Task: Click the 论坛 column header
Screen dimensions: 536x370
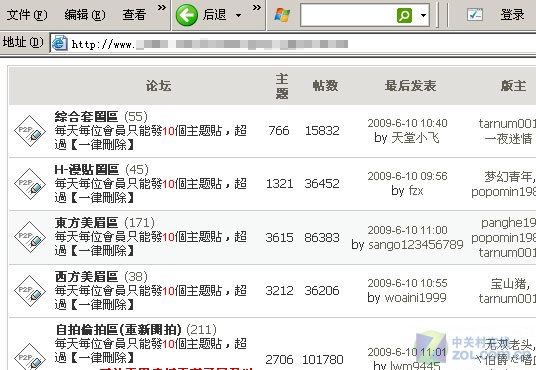Action: 158,86
